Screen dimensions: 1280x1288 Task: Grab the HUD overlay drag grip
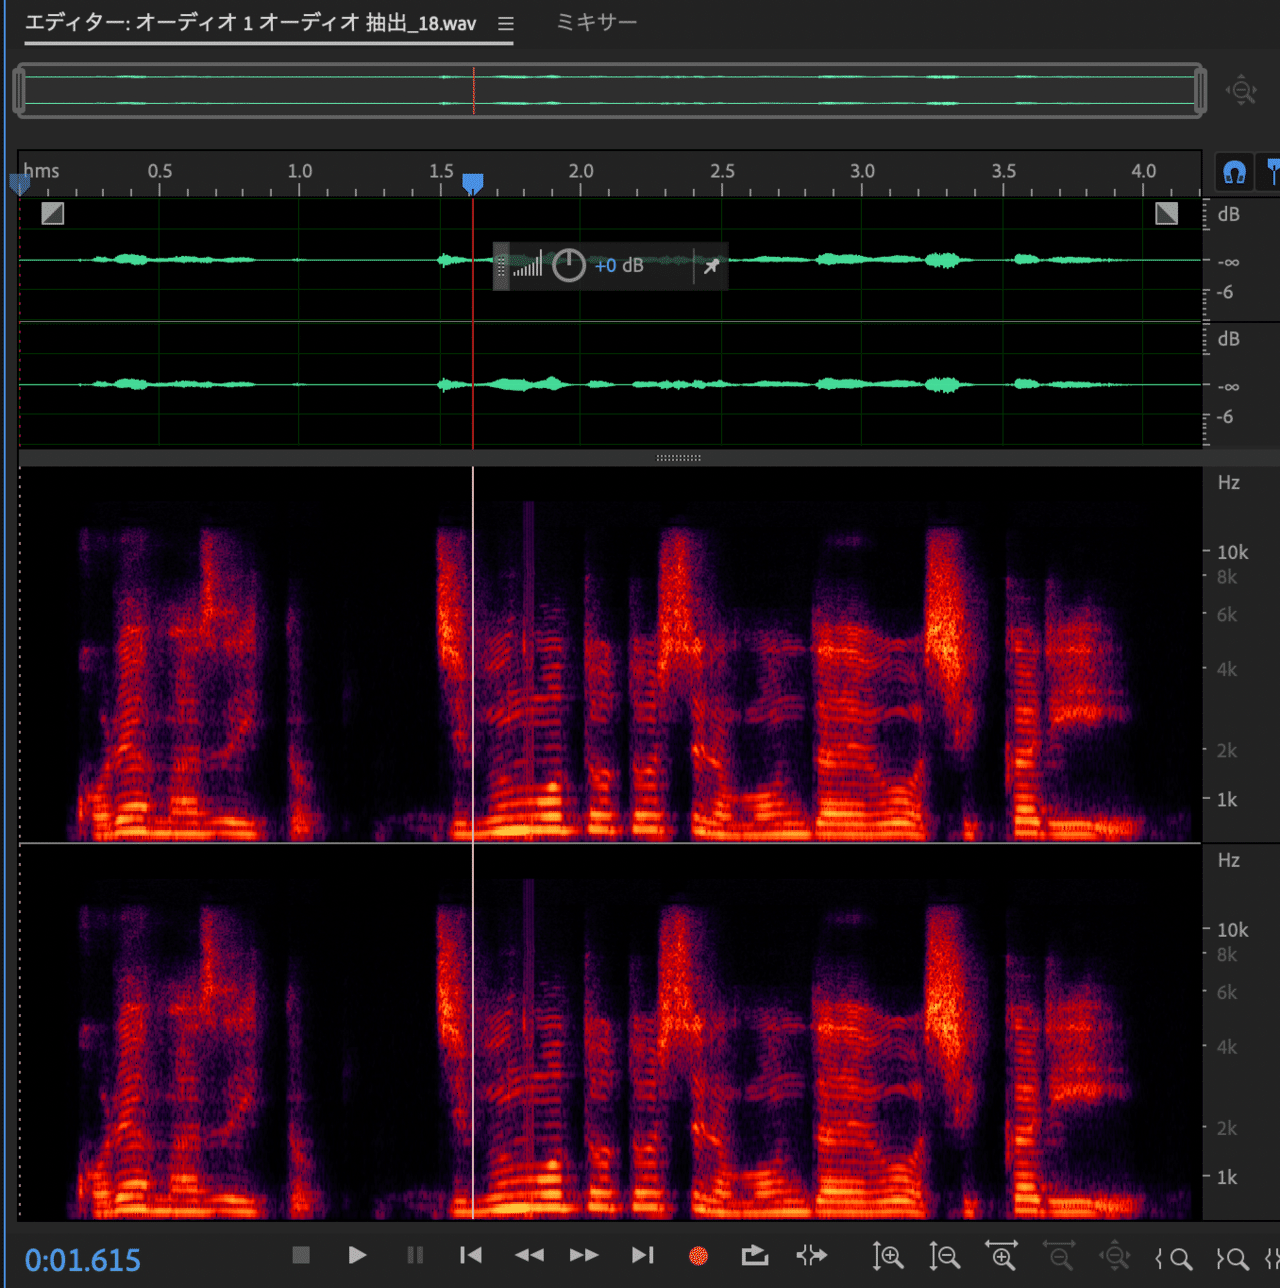click(501, 266)
